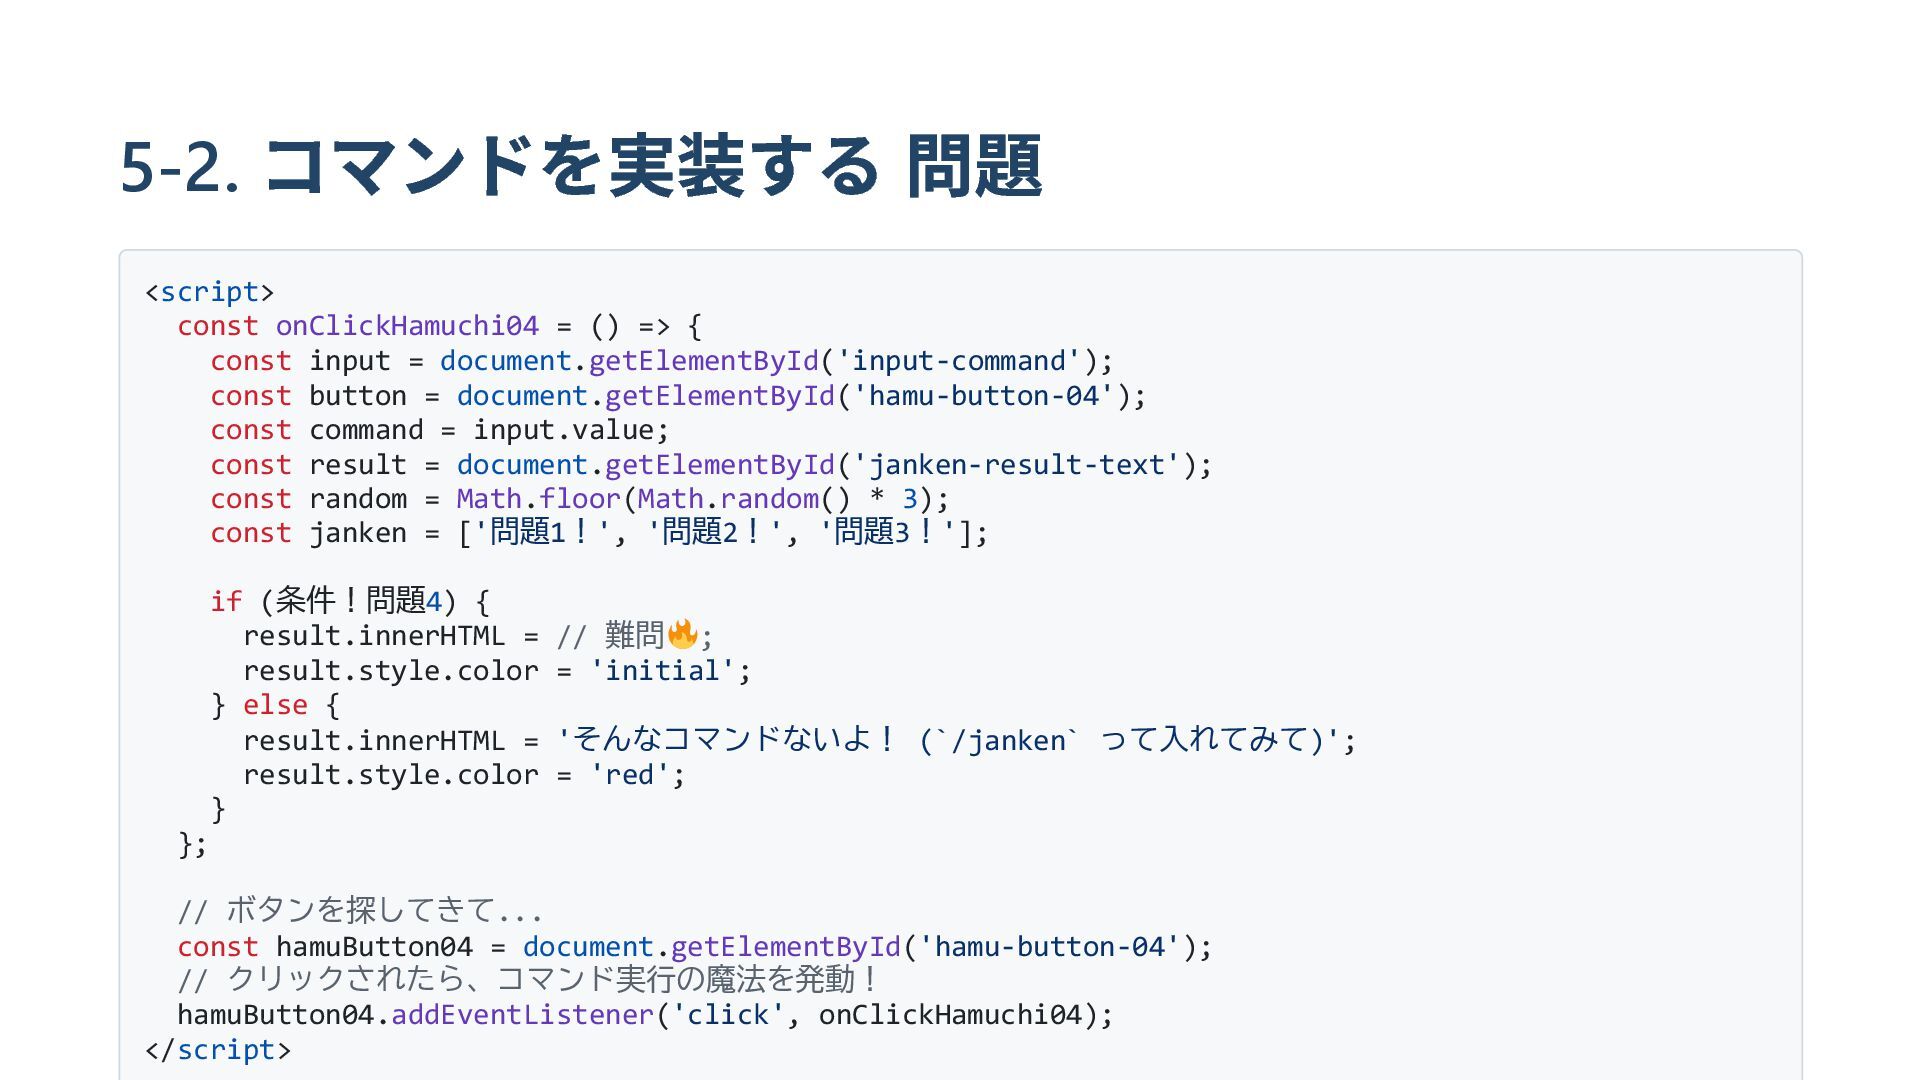Select the '問題1！' array item
1920x1080 pixels.
click(541, 533)
